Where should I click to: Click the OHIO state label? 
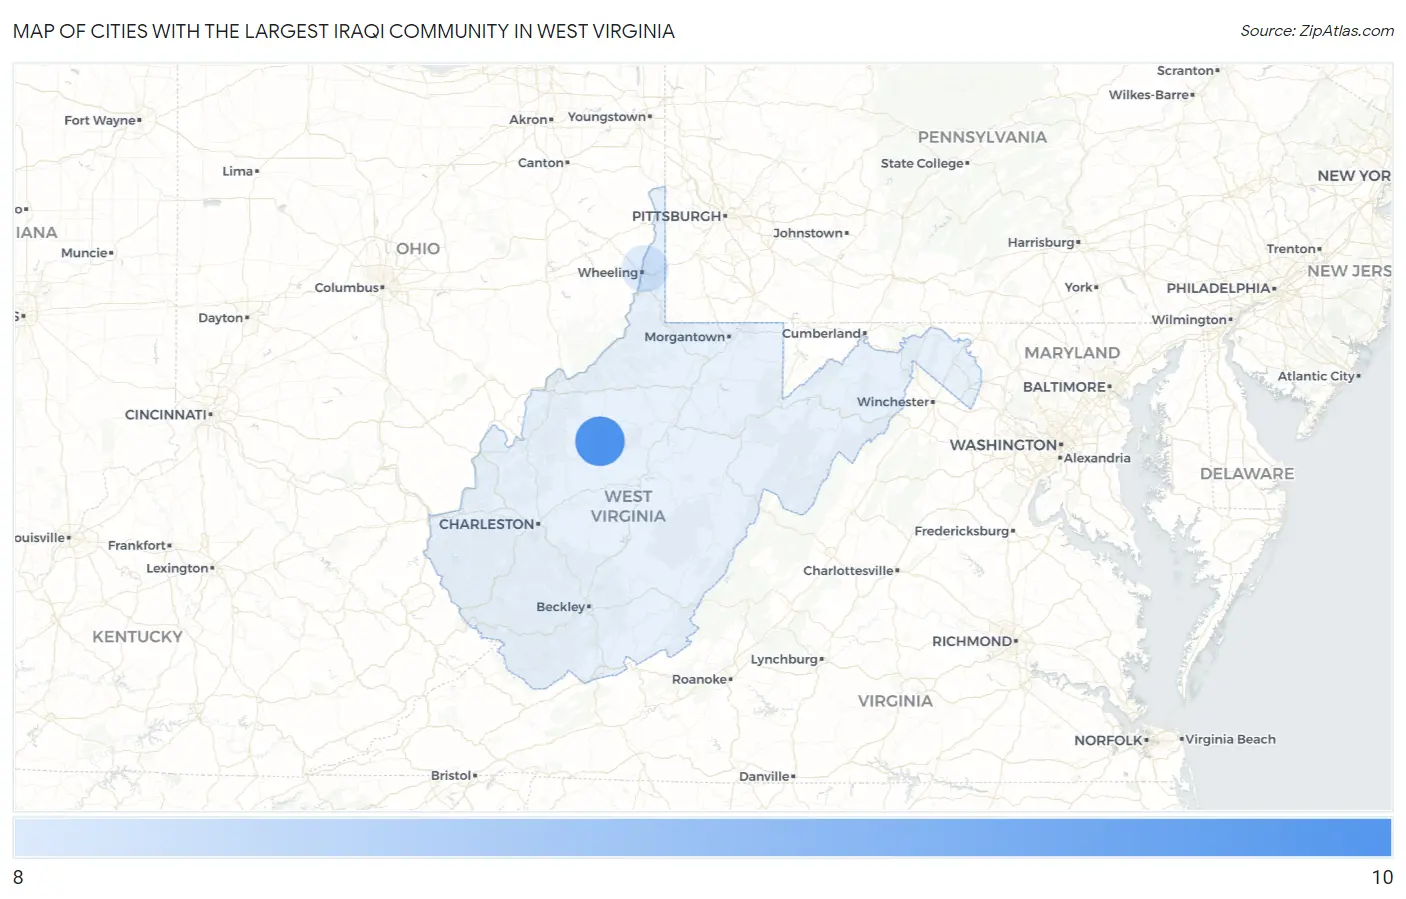tap(418, 248)
